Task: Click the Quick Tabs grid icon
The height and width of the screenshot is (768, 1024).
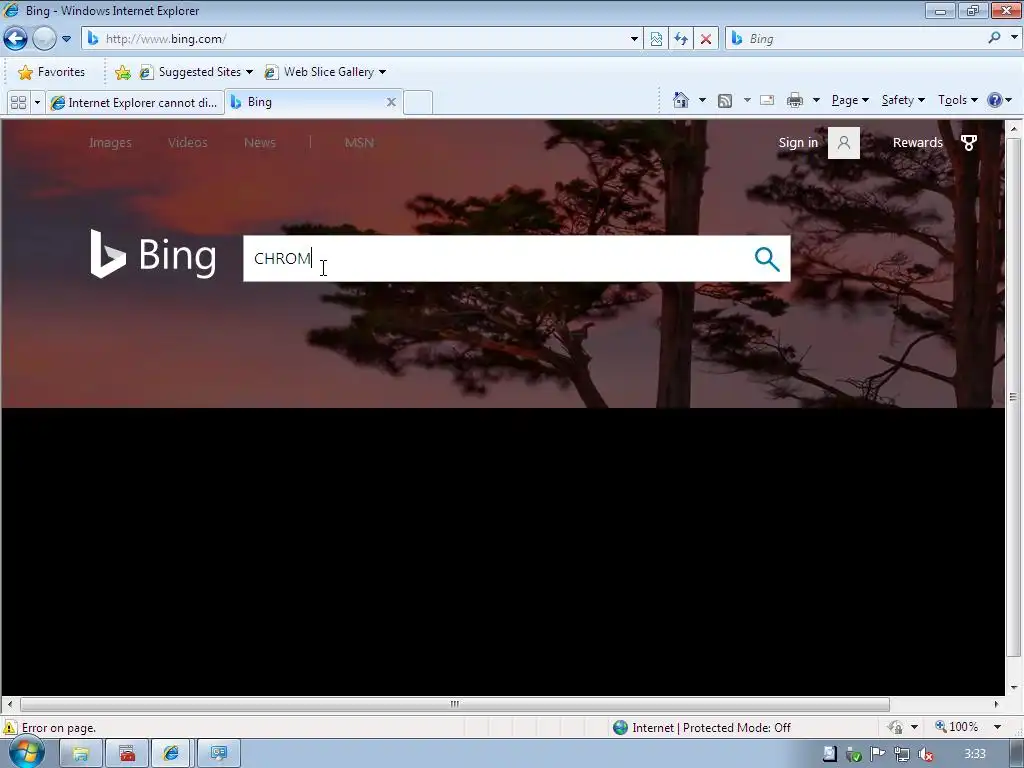Action: [18, 103]
